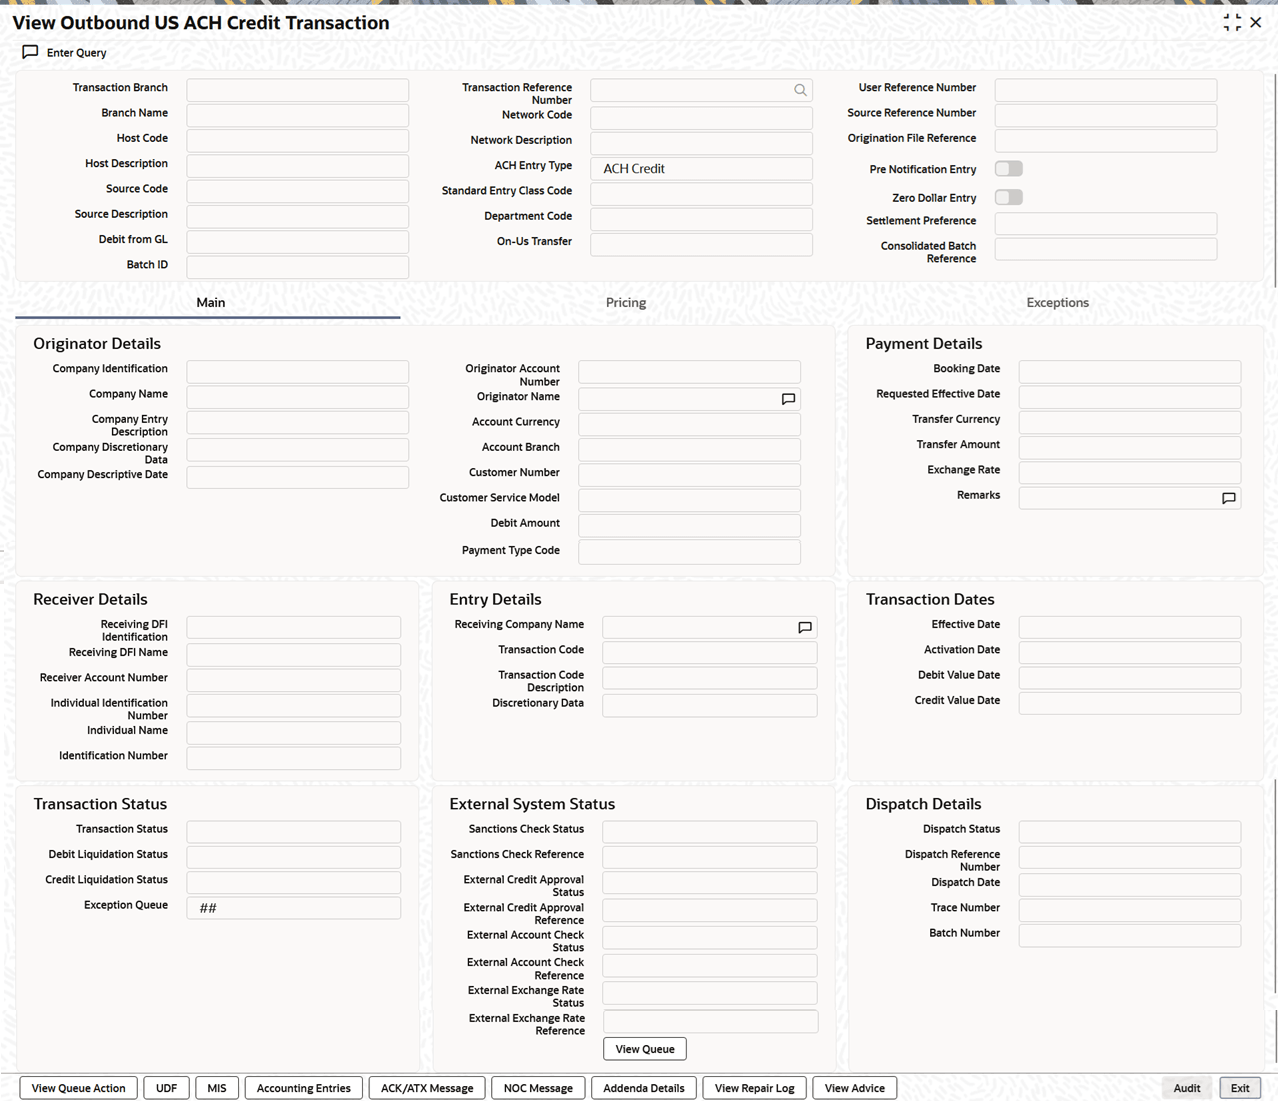Click the Receiving DFI Identification field
The image size is (1278, 1101).
(293, 627)
